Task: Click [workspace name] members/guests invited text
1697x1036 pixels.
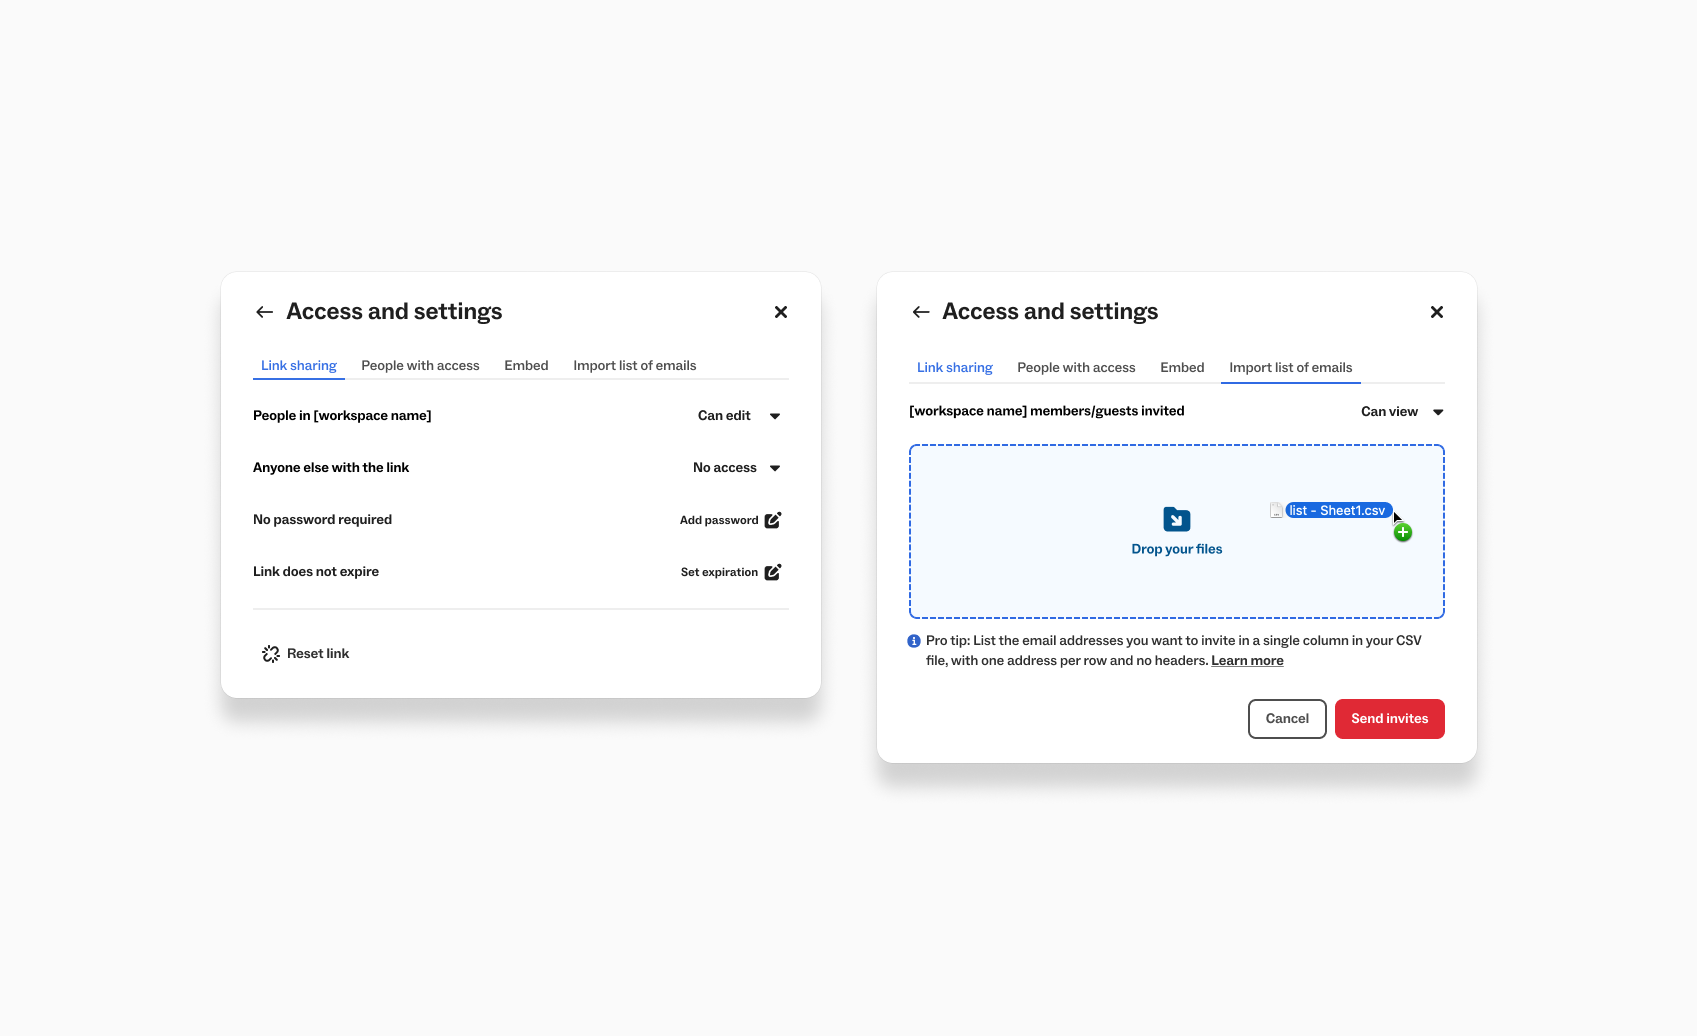Action: pyautogui.click(x=1047, y=411)
